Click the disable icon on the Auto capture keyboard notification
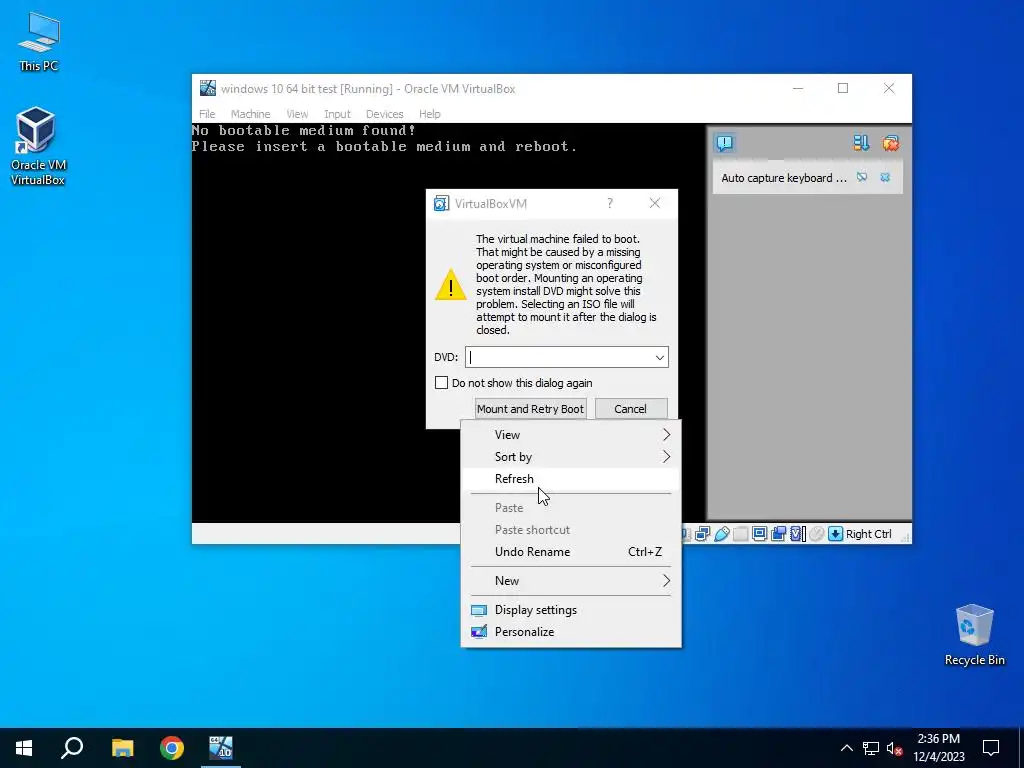Screen dimensions: 1024x768 (x=862, y=178)
